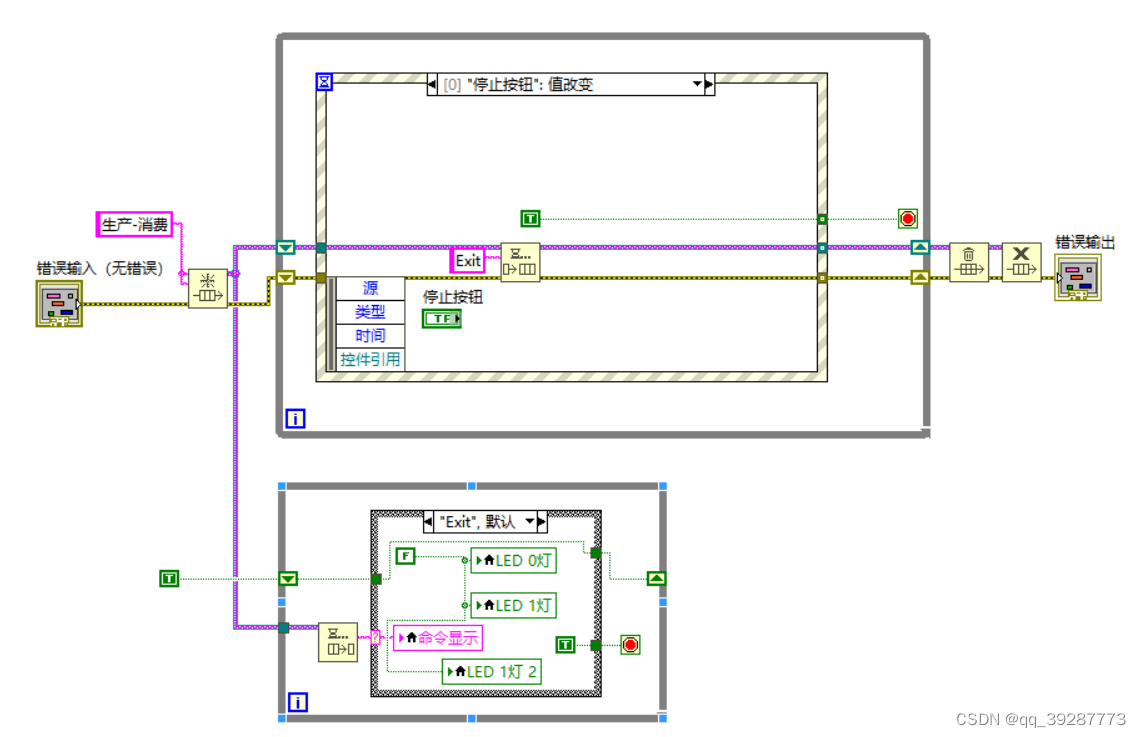The width and height of the screenshot is (1141, 737).
Task: Click the Exit string constant
Action: (467, 261)
